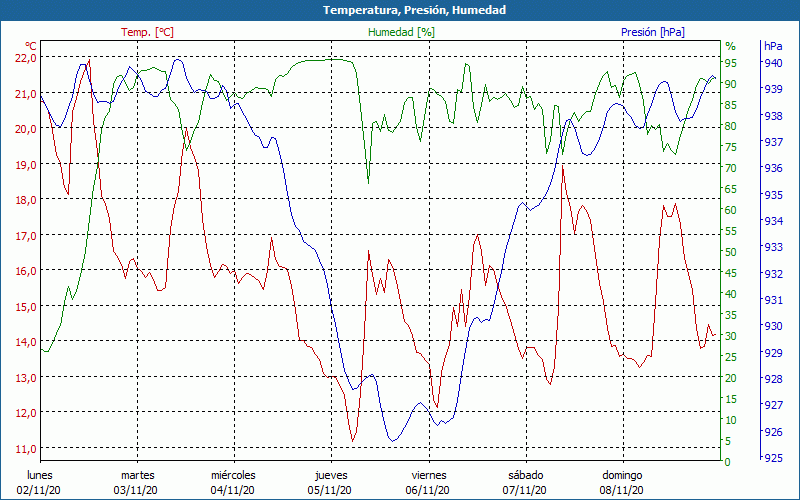The image size is (800, 500).
Task: Click the chart title 'Temperatura, Presión, Humedad'
Action: [414, 10]
